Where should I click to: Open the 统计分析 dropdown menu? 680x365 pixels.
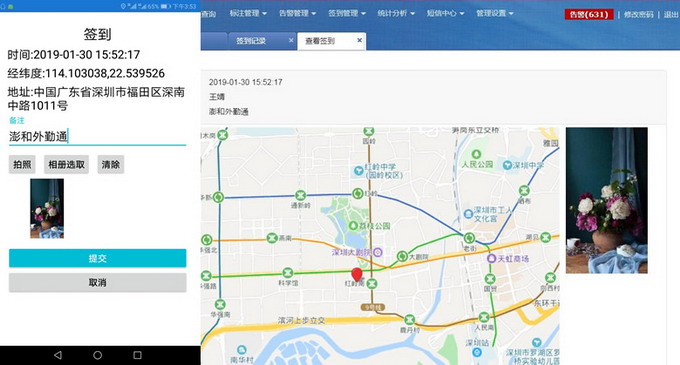click(x=396, y=13)
